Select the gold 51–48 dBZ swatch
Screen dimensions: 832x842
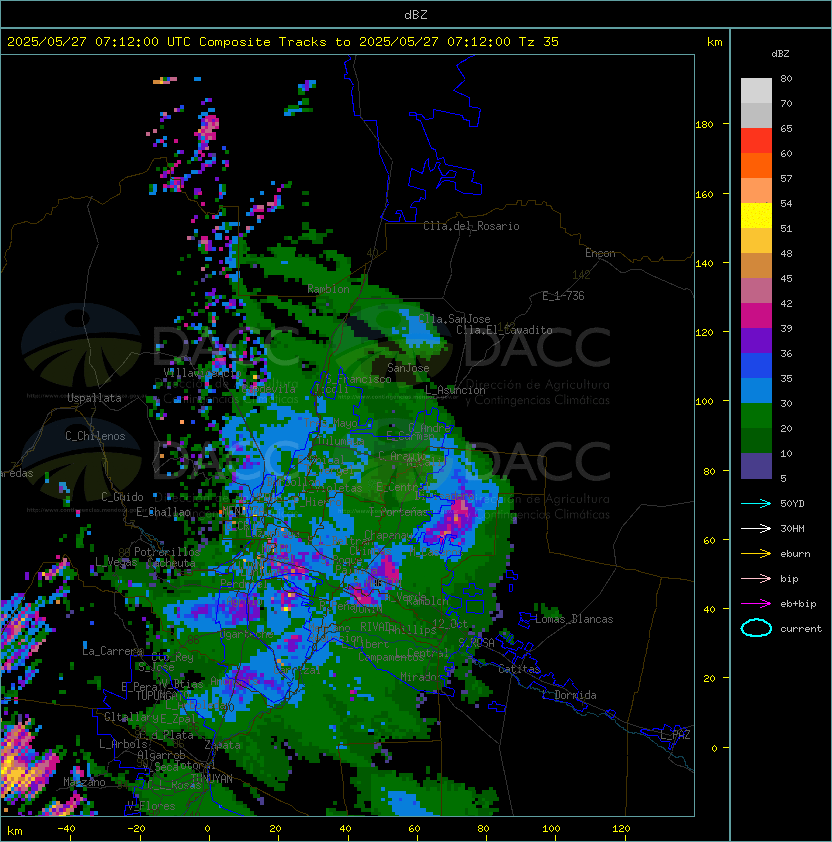tap(756, 241)
